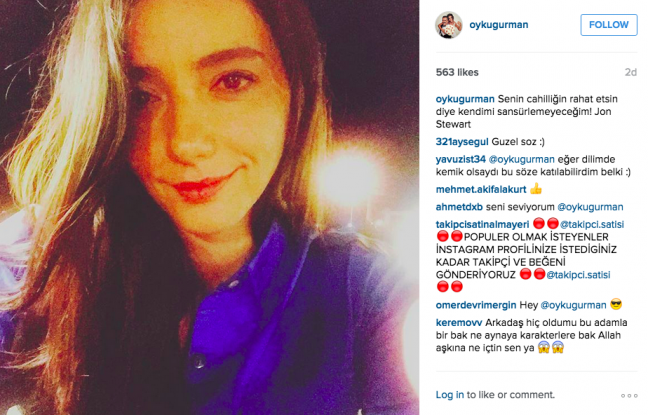Click the oykugurman caption author name

(x=465, y=99)
